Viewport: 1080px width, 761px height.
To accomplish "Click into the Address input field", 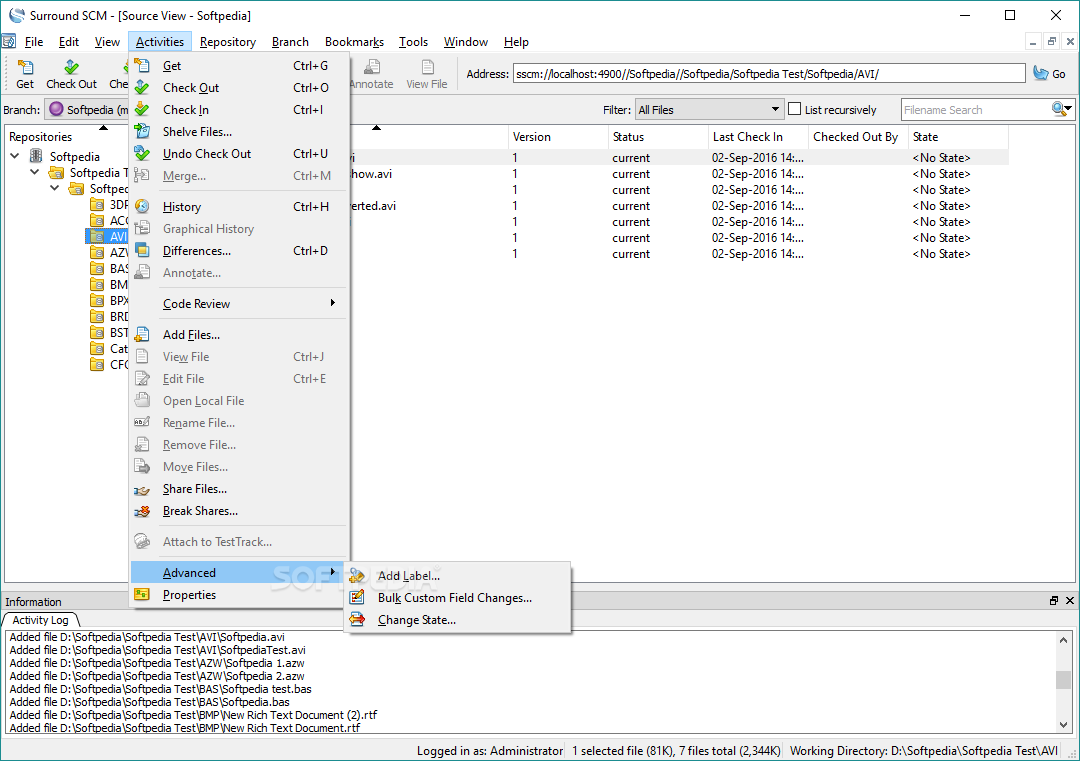I will 769,74.
